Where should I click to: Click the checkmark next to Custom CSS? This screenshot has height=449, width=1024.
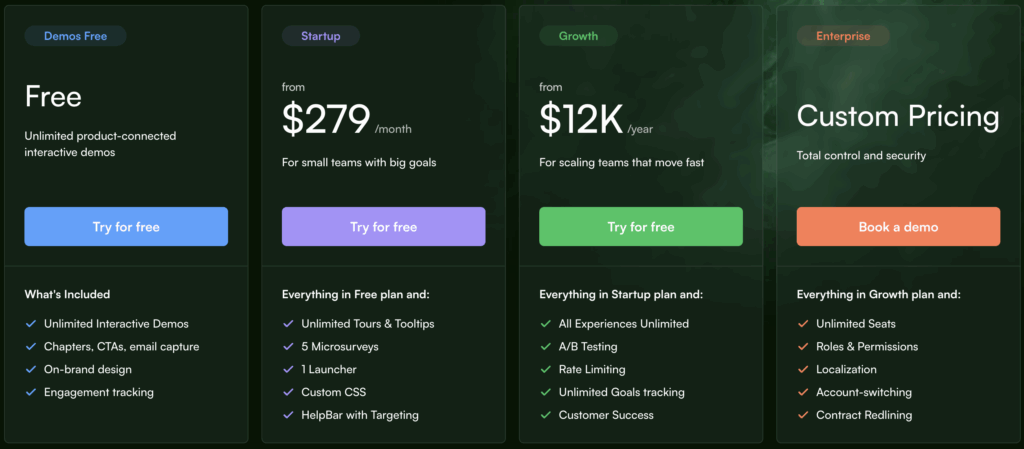(x=287, y=393)
